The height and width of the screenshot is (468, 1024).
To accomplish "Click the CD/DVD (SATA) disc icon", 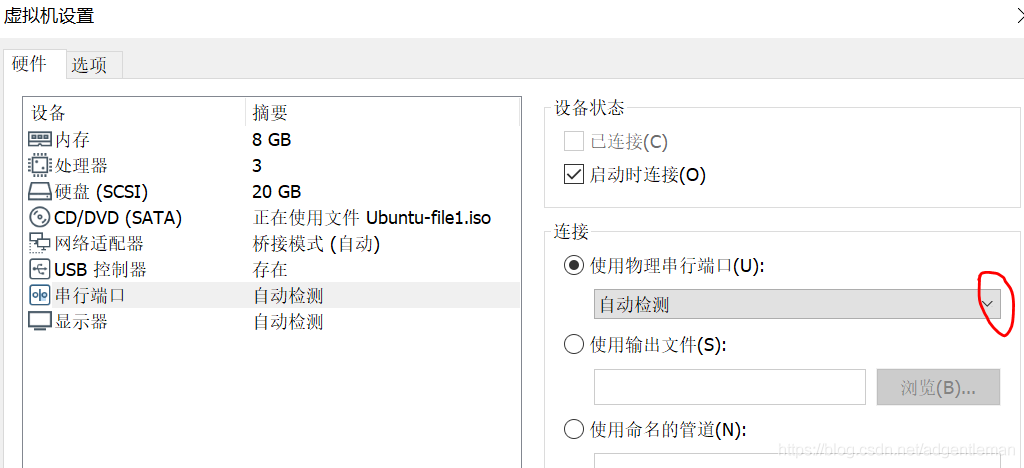I will point(40,218).
